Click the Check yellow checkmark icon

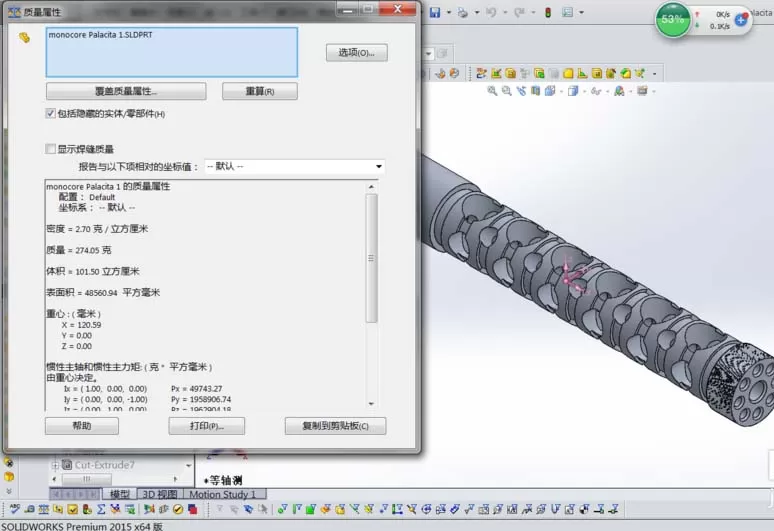click(x=73, y=509)
